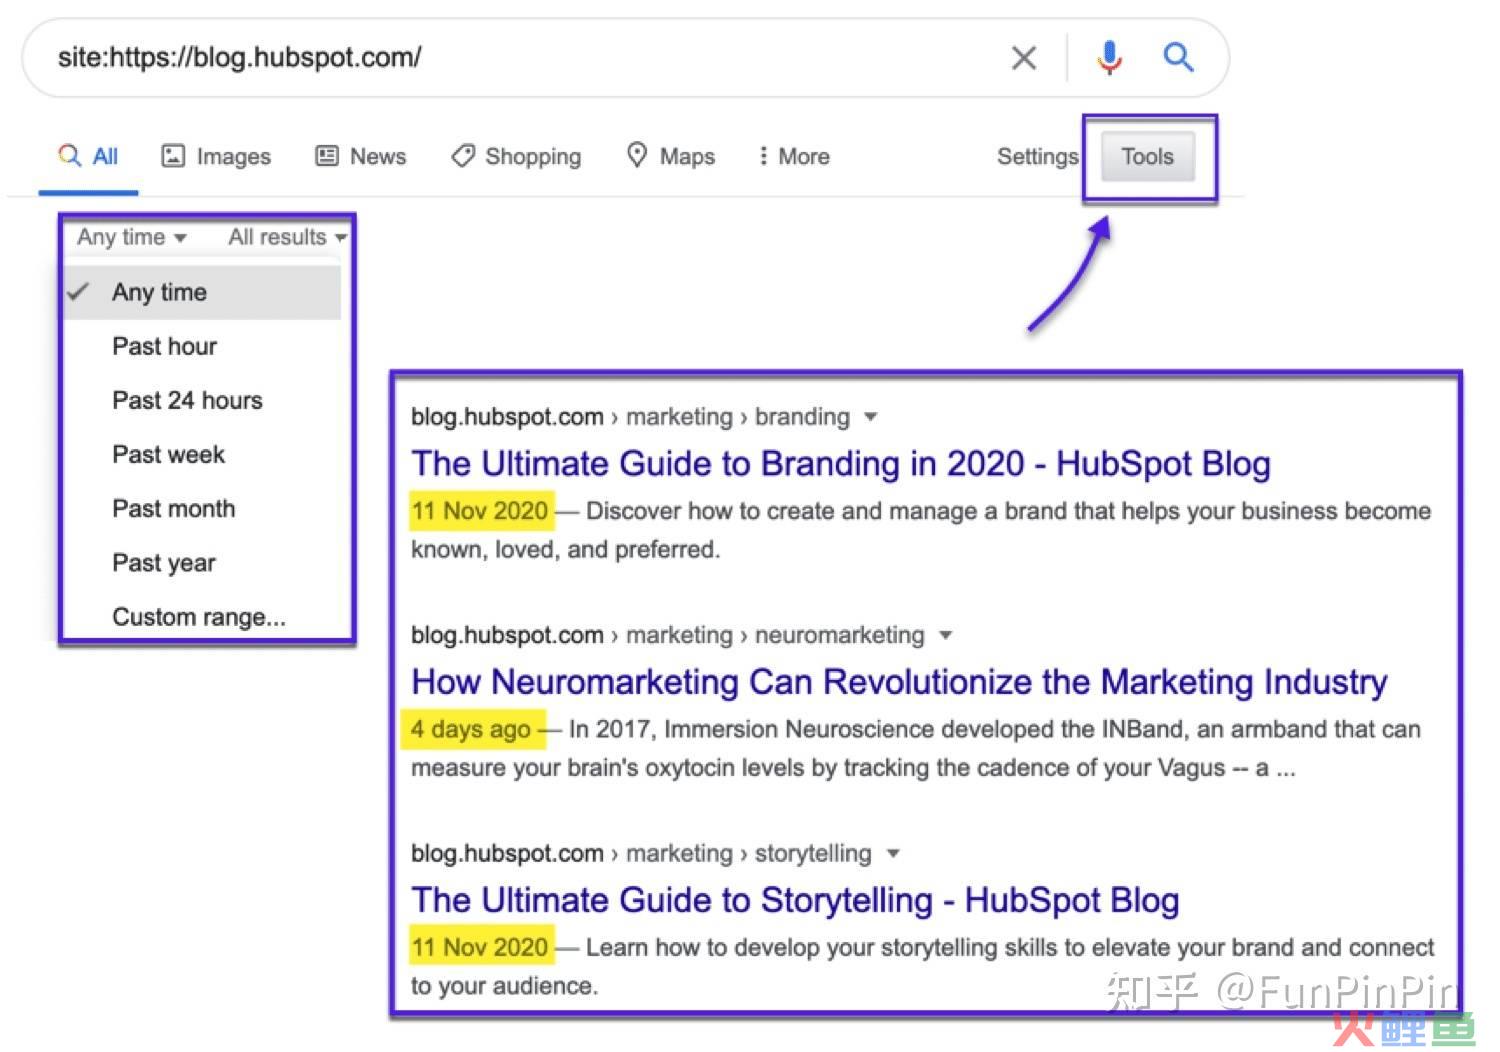This screenshot has width=1500, height=1052.
Task: Open the Maps tab
Action: [671, 156]
